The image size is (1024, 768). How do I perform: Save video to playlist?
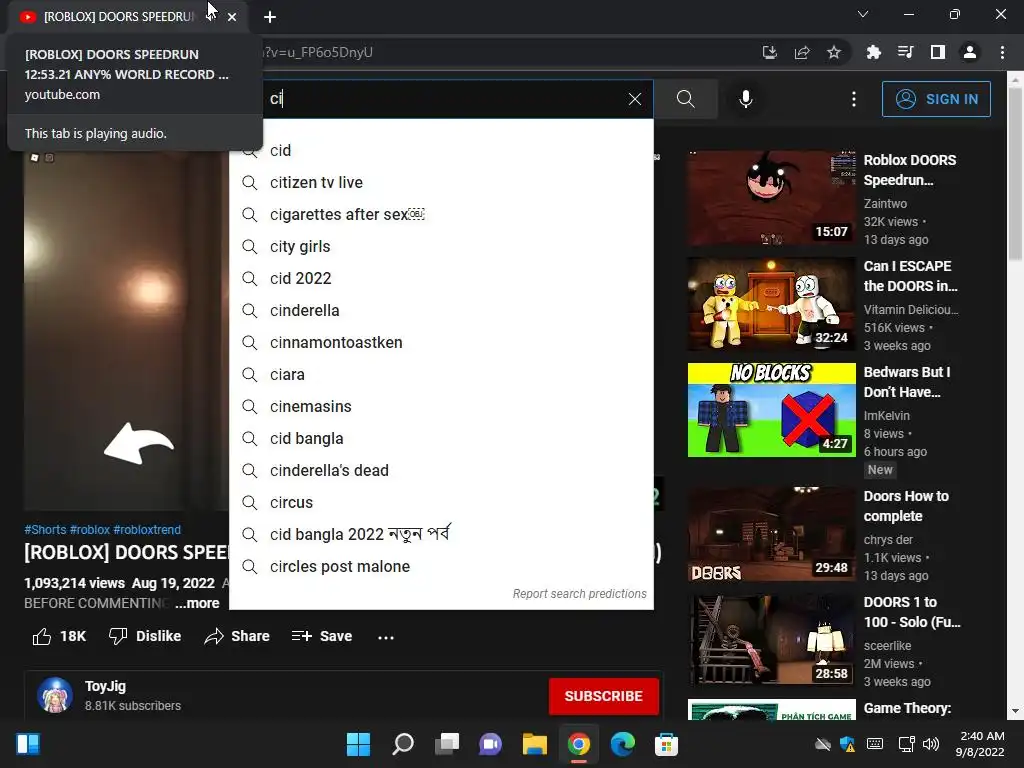[x=322, y=636]
